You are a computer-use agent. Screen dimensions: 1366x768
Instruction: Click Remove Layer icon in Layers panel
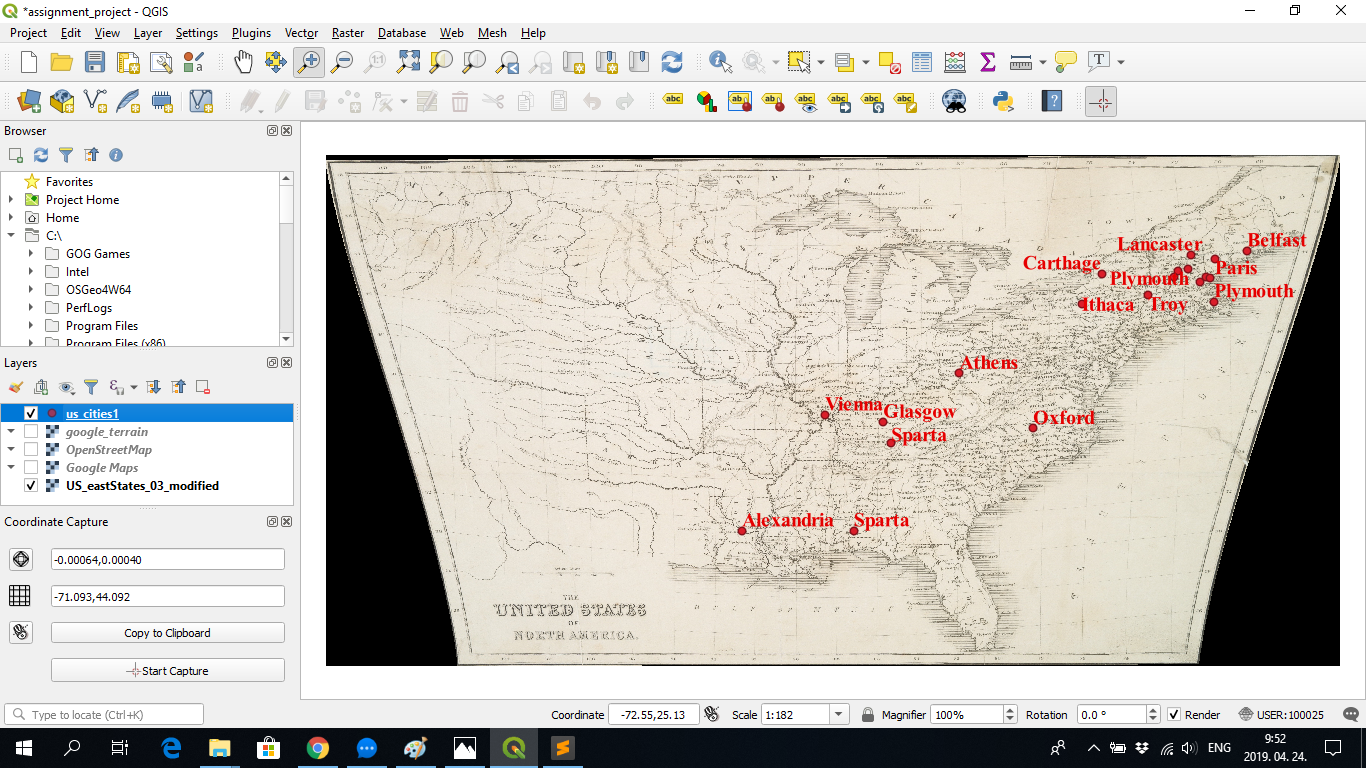(203, 387)
